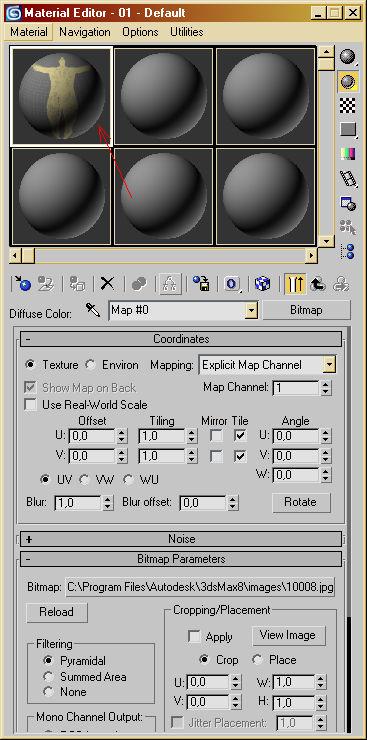Click the Bitmap map type button
This screenshot has width=367, height=740.
tap(306, 311)
